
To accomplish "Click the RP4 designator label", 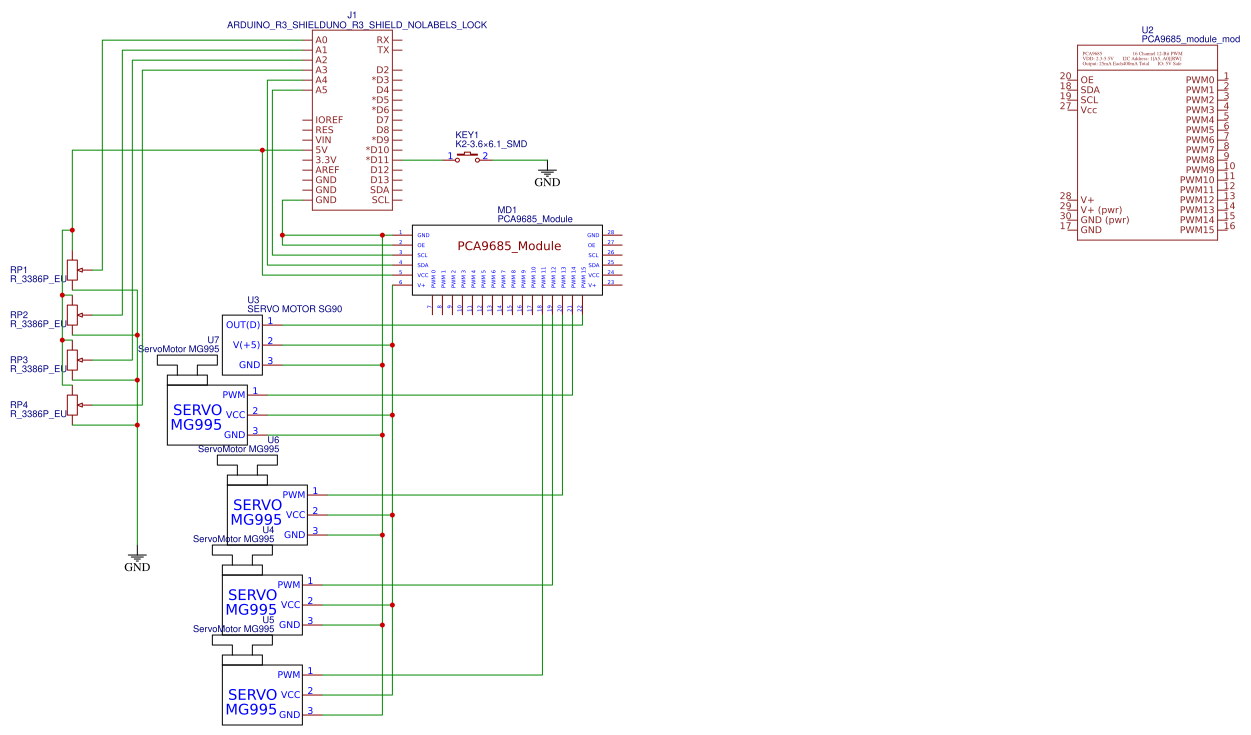I will 19,404.
